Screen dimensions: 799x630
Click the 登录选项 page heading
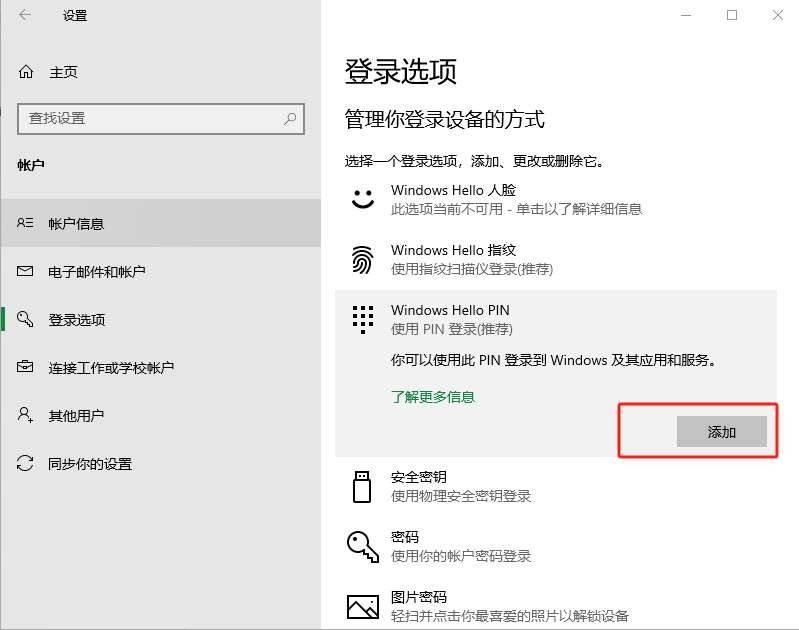(401, 71)
